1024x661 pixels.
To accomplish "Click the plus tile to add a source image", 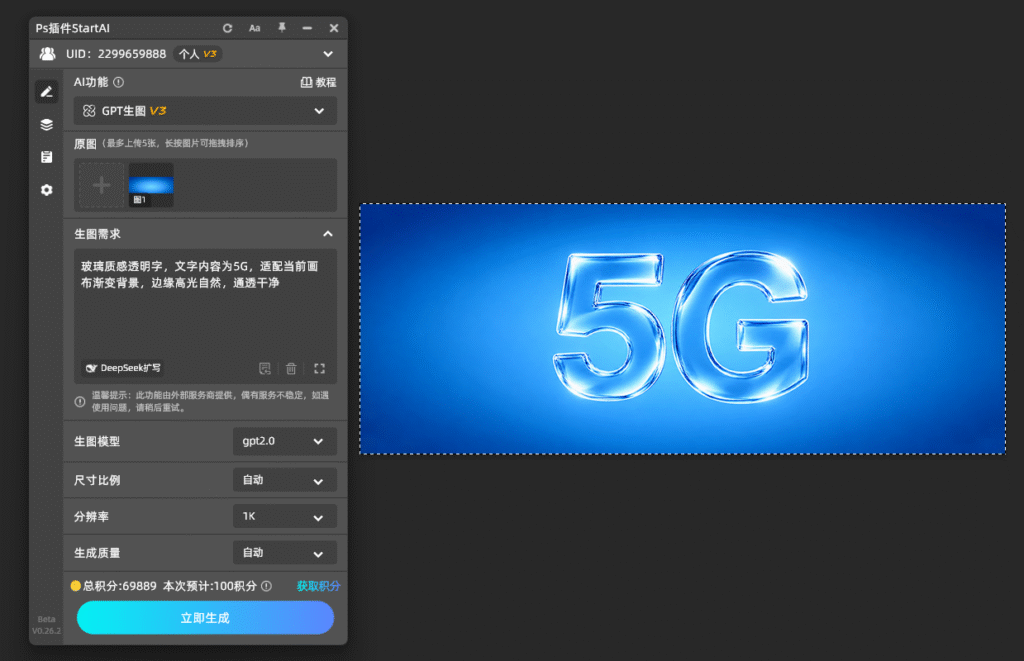I will 101,185.
